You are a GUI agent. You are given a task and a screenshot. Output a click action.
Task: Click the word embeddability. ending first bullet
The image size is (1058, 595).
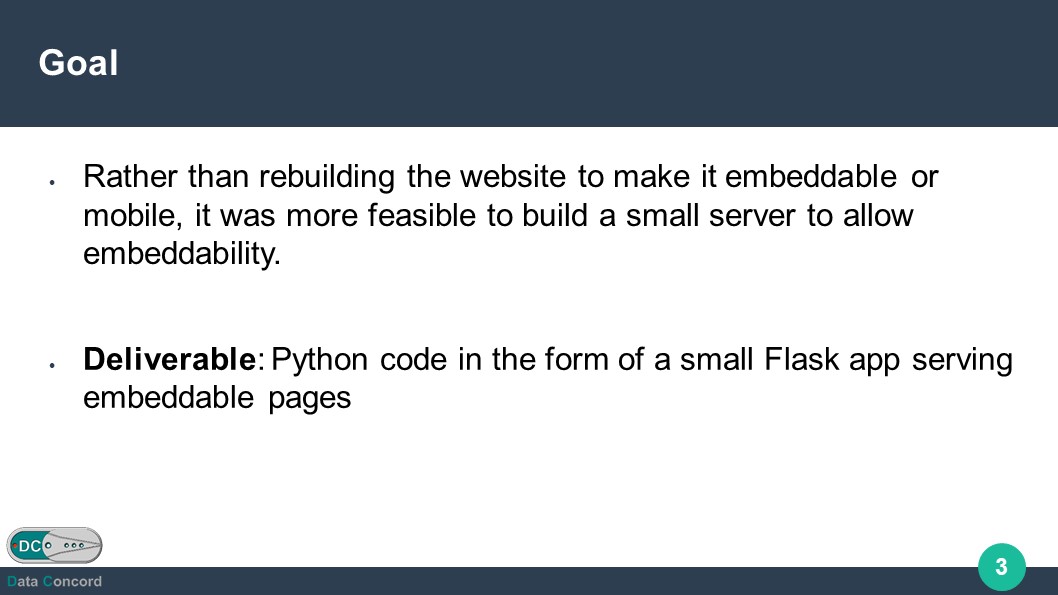click(182, 255)
